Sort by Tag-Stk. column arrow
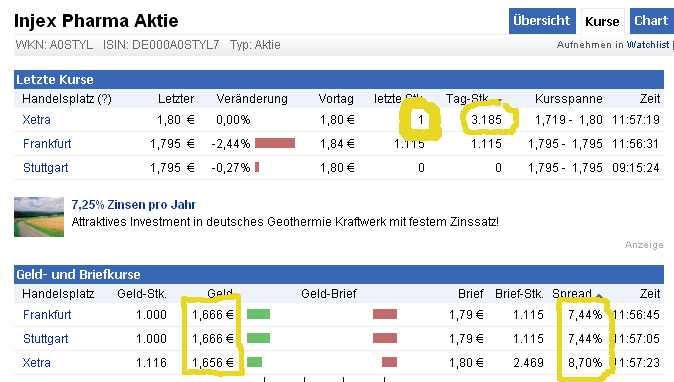The image size is (674, 382). [499, 100]
